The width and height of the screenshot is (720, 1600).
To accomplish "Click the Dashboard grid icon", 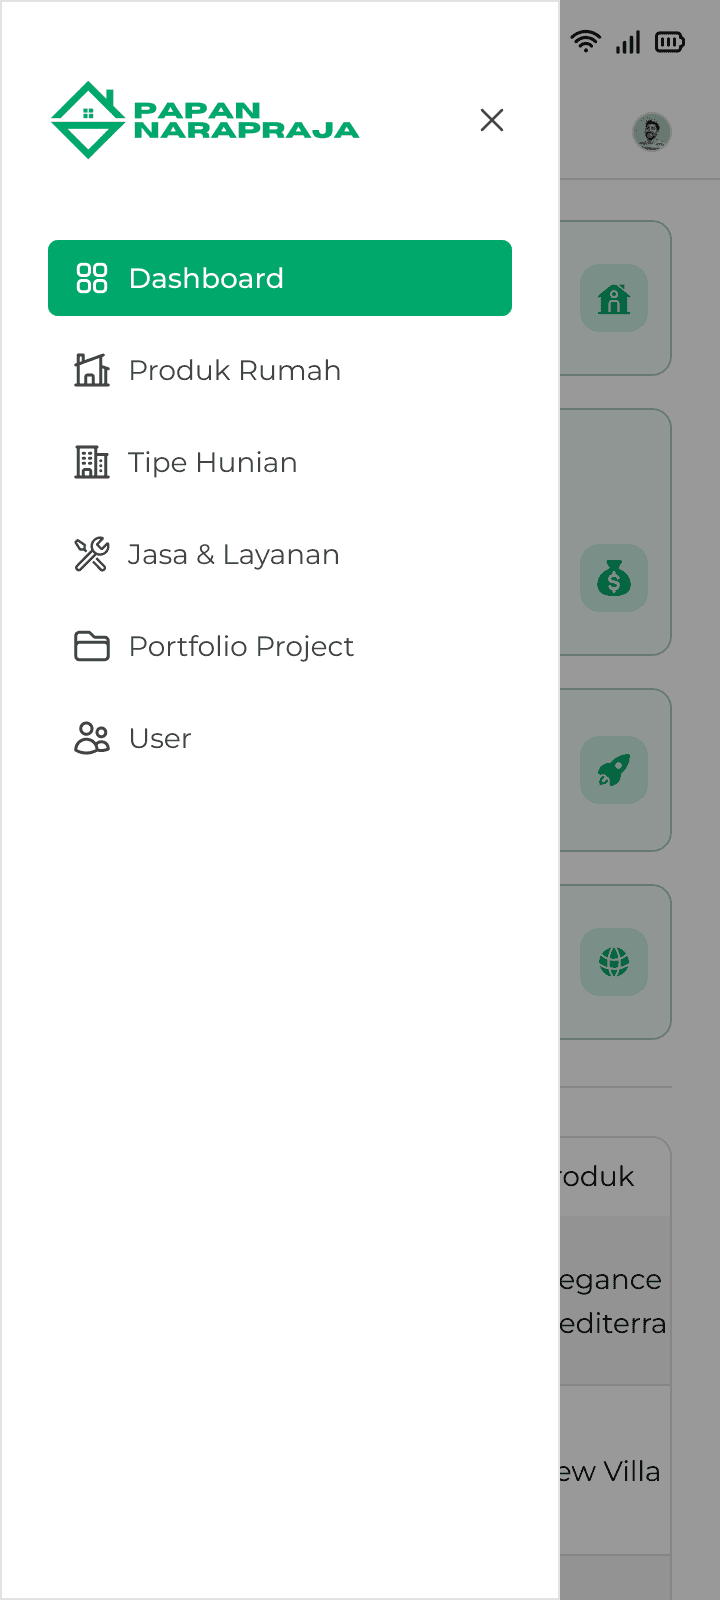I will pos(92,278).
